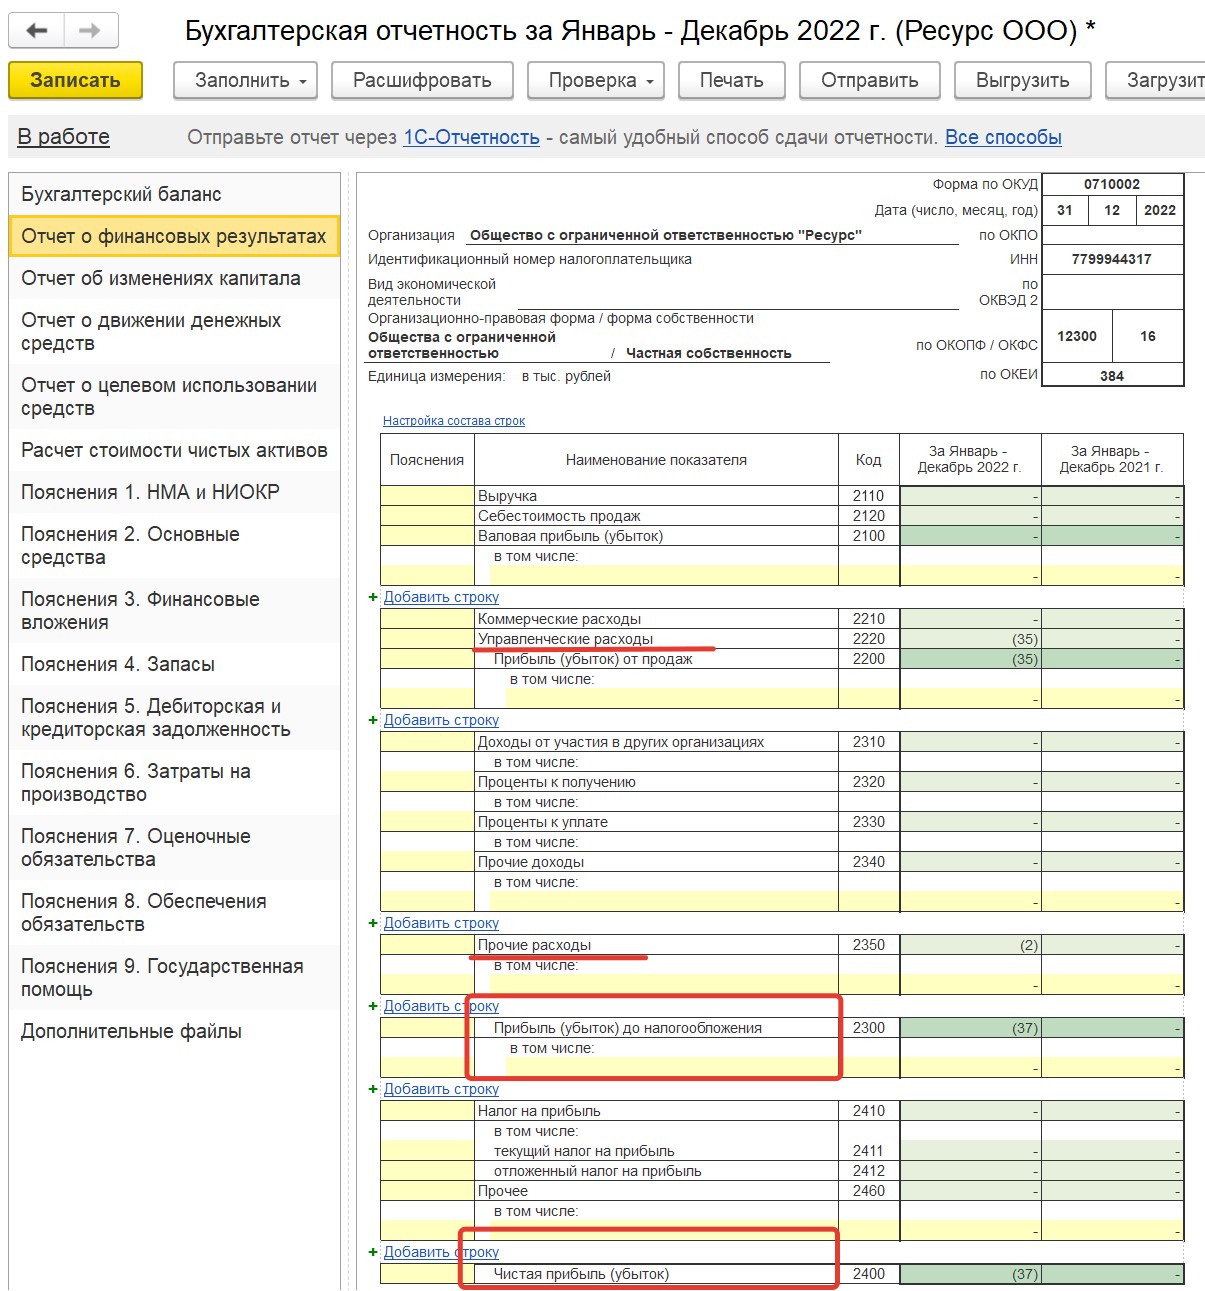The width and height of the screenshot is (1205, 1291).
Task: Click the Чистая прибыль 2022 value (37)
Action: (x=971, y=1274)
